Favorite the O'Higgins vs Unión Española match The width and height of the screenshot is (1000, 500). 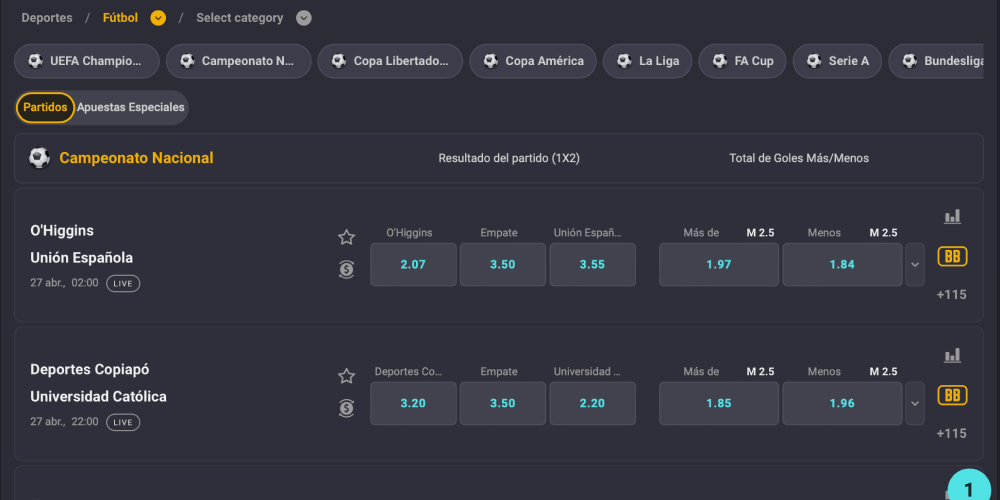click(x=346, y=237)
